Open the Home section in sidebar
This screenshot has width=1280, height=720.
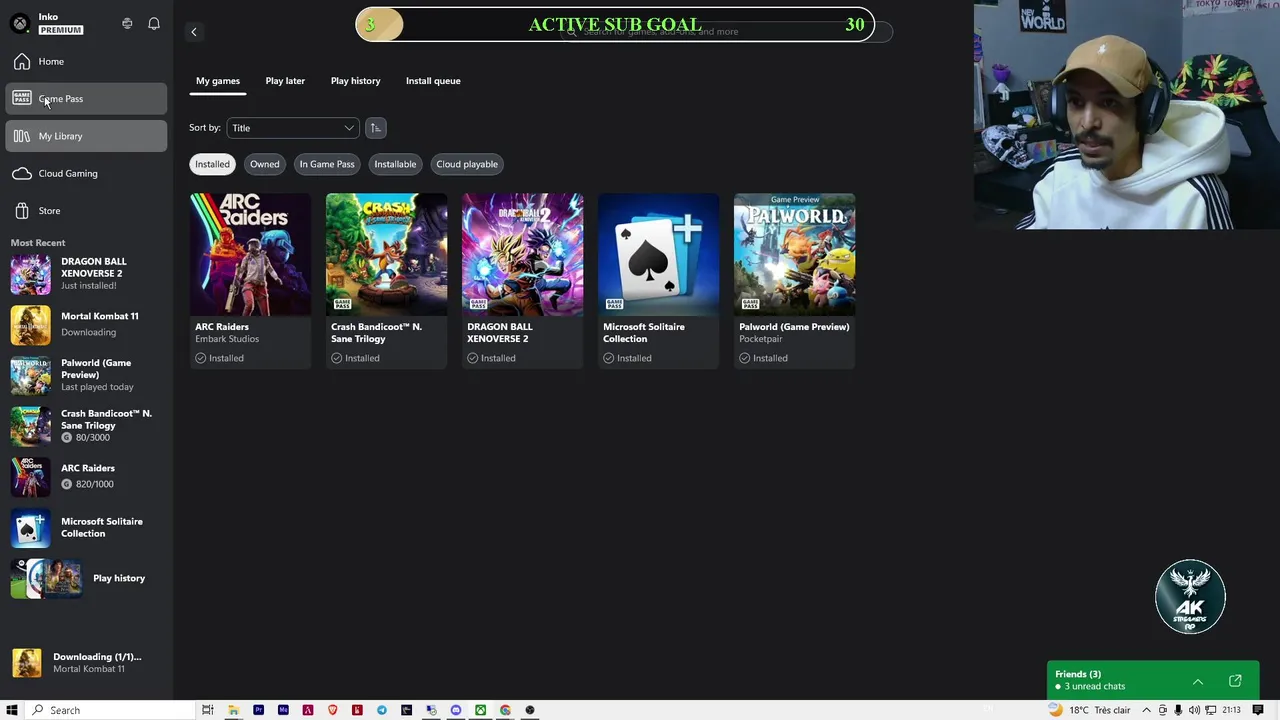point(86,62)
